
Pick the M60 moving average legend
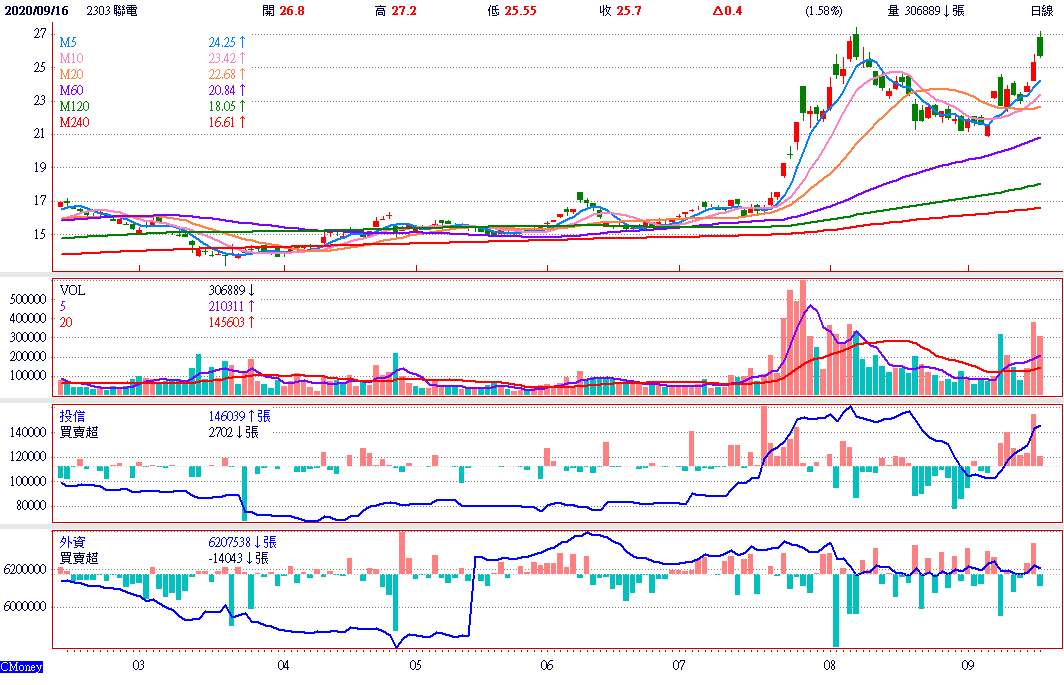pos(70,90)
